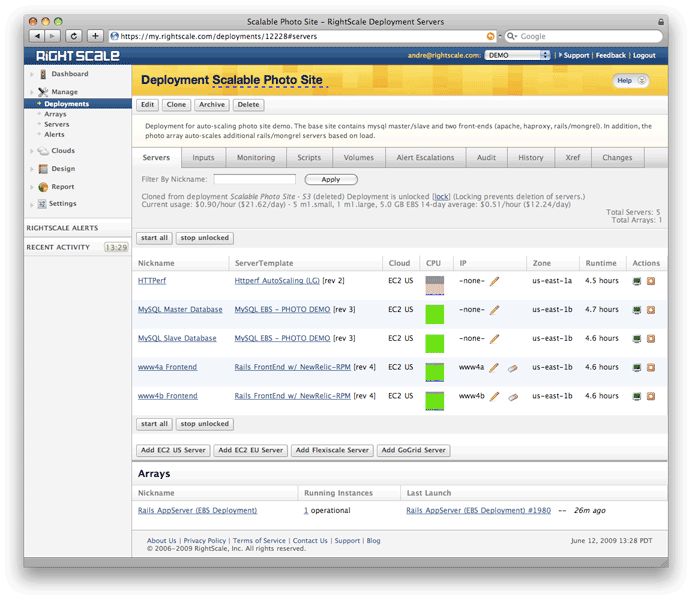Switch to the Monitoring tab
Screen dimensions: 692x600
click(256, 158)
